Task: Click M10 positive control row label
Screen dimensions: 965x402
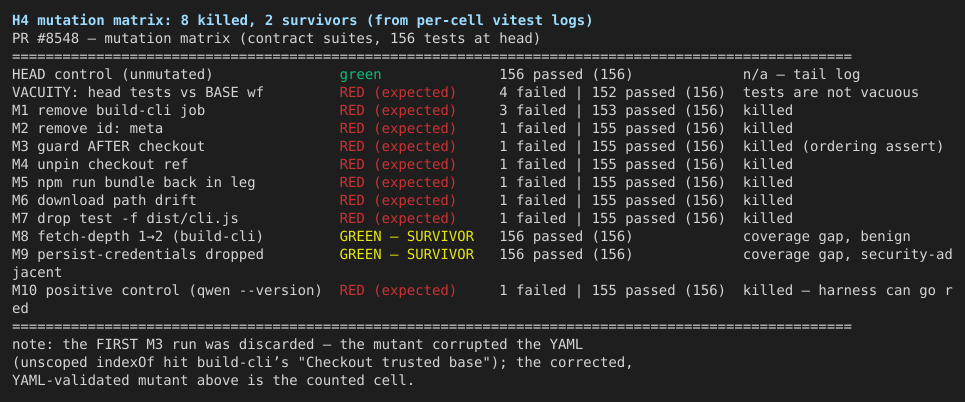Action: pos(167,290)
